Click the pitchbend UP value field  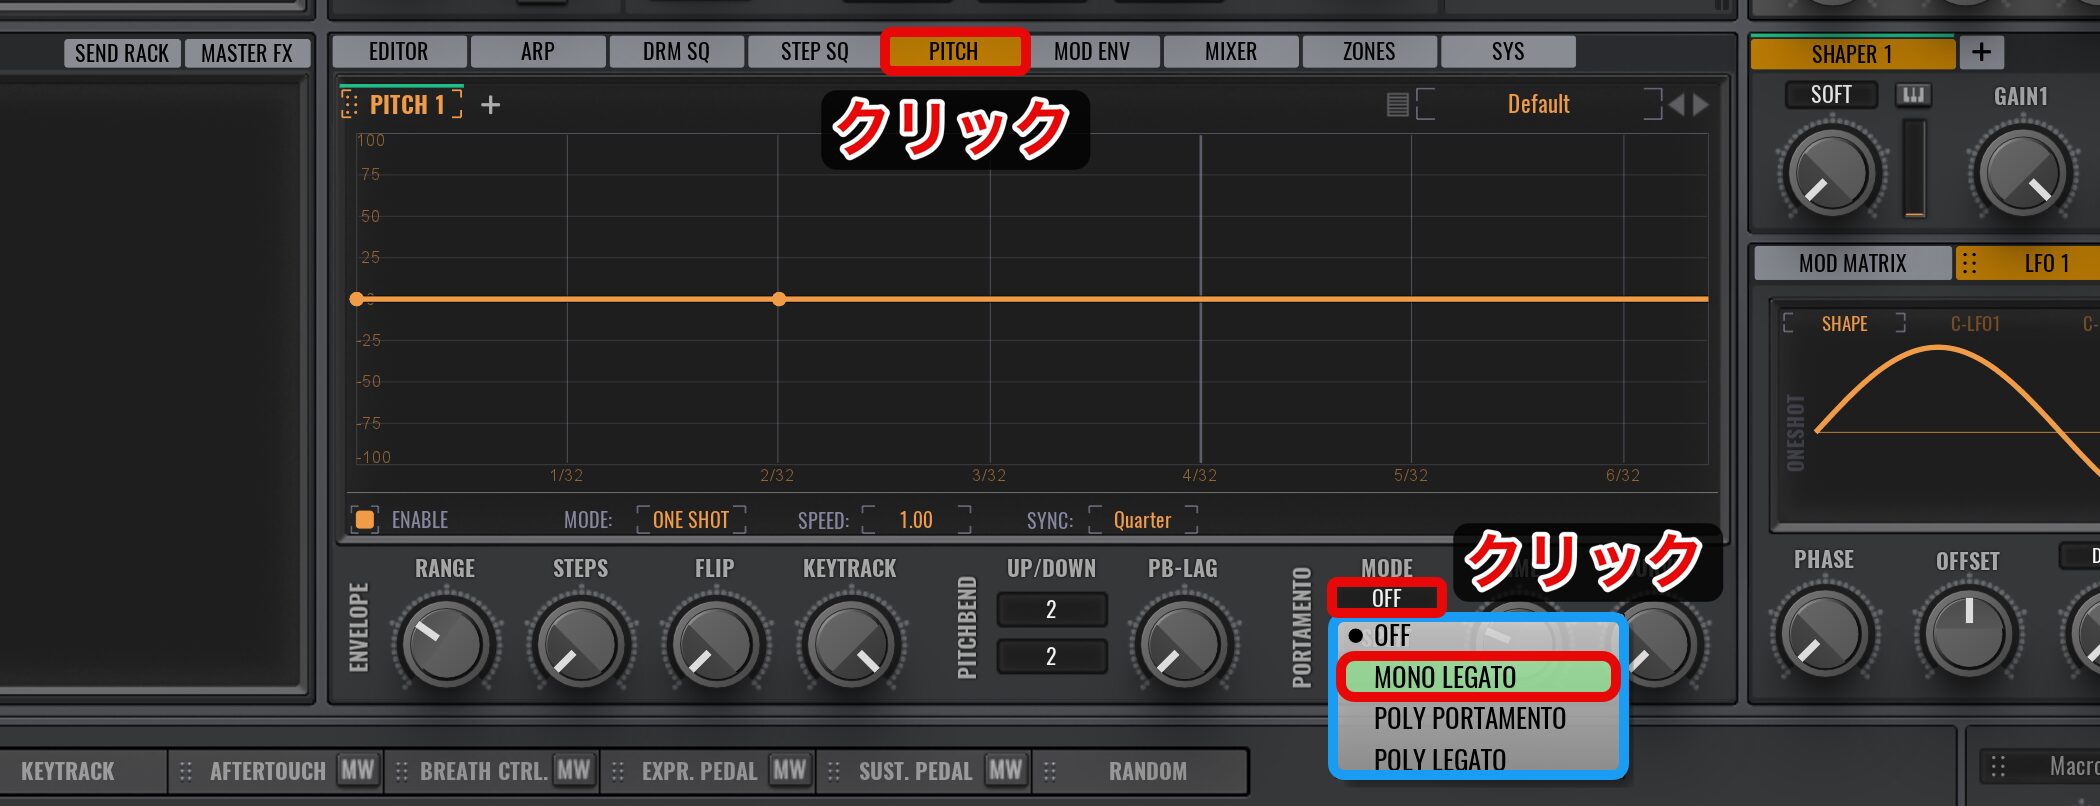[1052, 610]
